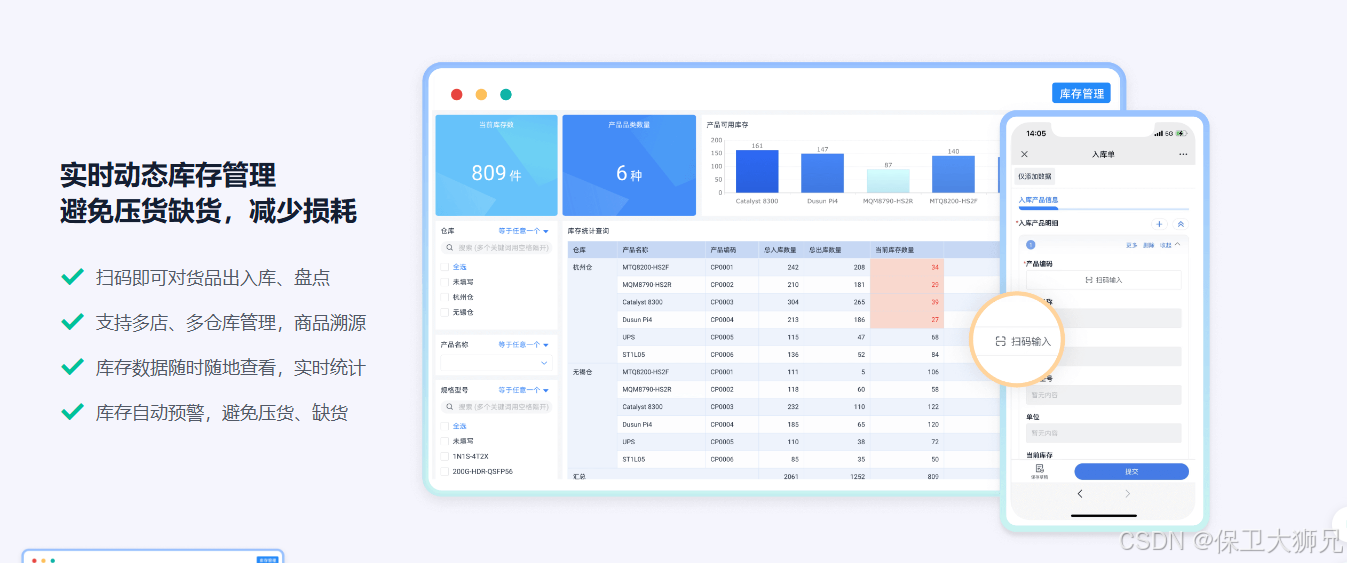The height and width of the screenshot is (563, 1347).
Task: Click the green window dot on dashboard
Action: [x=506, y=94]
